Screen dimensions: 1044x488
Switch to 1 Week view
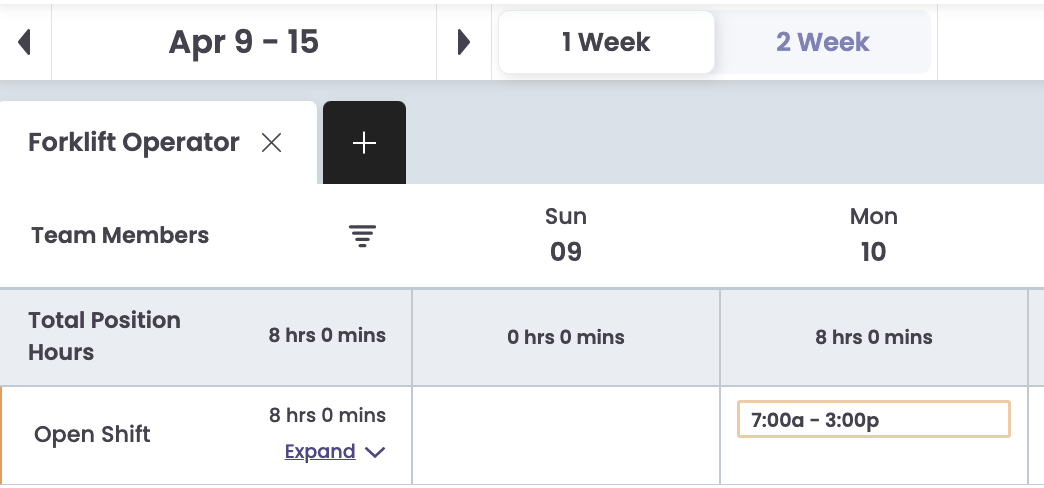click(x=606, y=42)
